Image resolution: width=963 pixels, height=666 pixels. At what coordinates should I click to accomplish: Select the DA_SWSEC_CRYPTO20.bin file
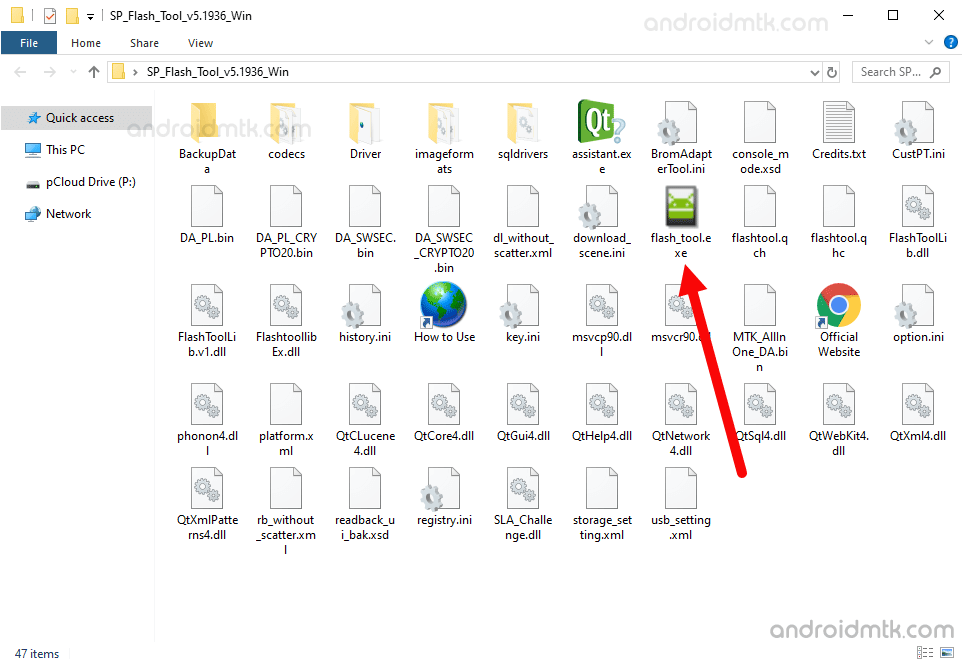444,230
